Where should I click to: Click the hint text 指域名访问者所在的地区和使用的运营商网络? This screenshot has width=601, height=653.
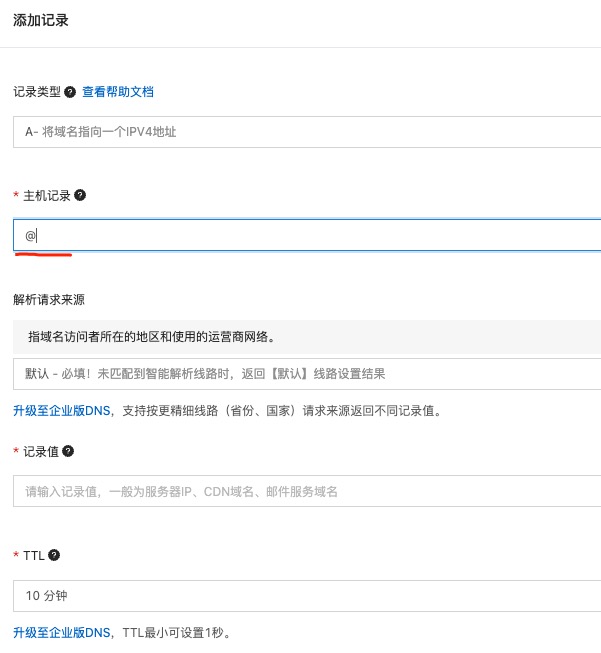152,336
